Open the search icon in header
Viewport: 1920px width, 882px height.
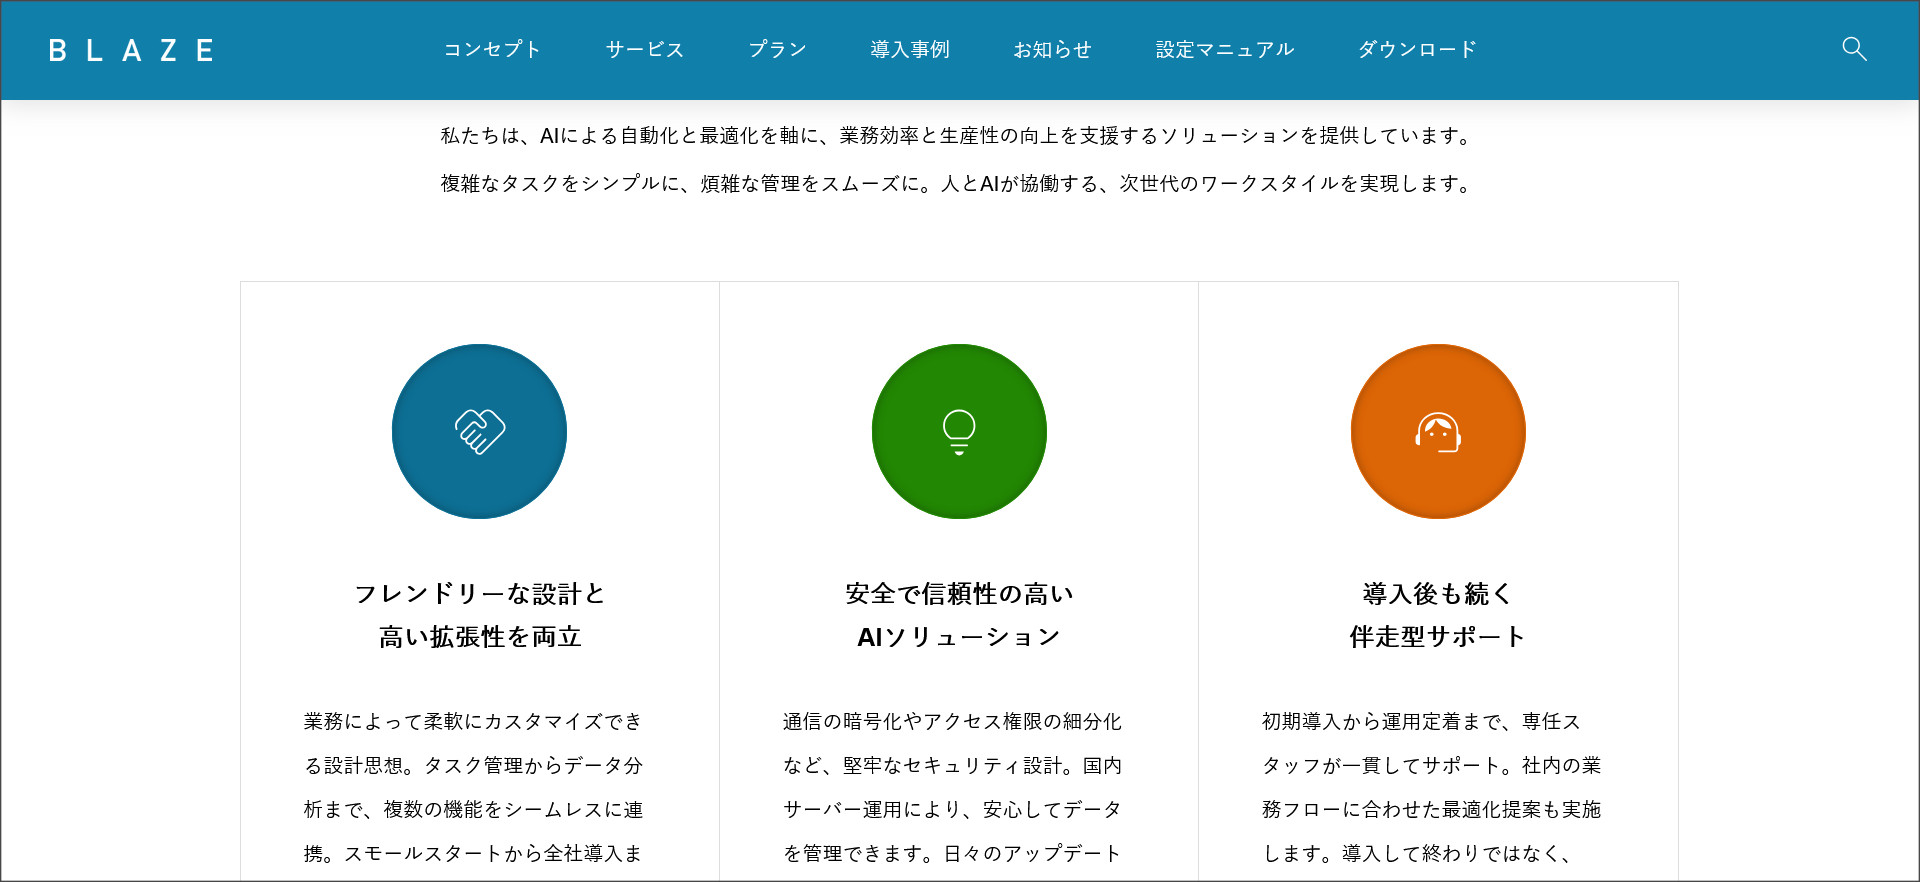pos(1854,49)
